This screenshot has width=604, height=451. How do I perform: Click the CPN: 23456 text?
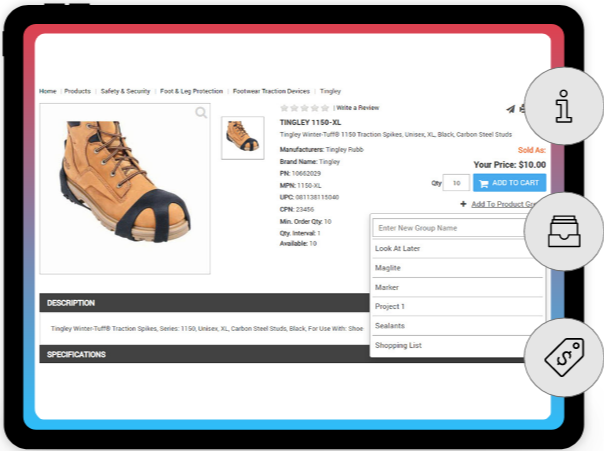[x=297, y=210]
